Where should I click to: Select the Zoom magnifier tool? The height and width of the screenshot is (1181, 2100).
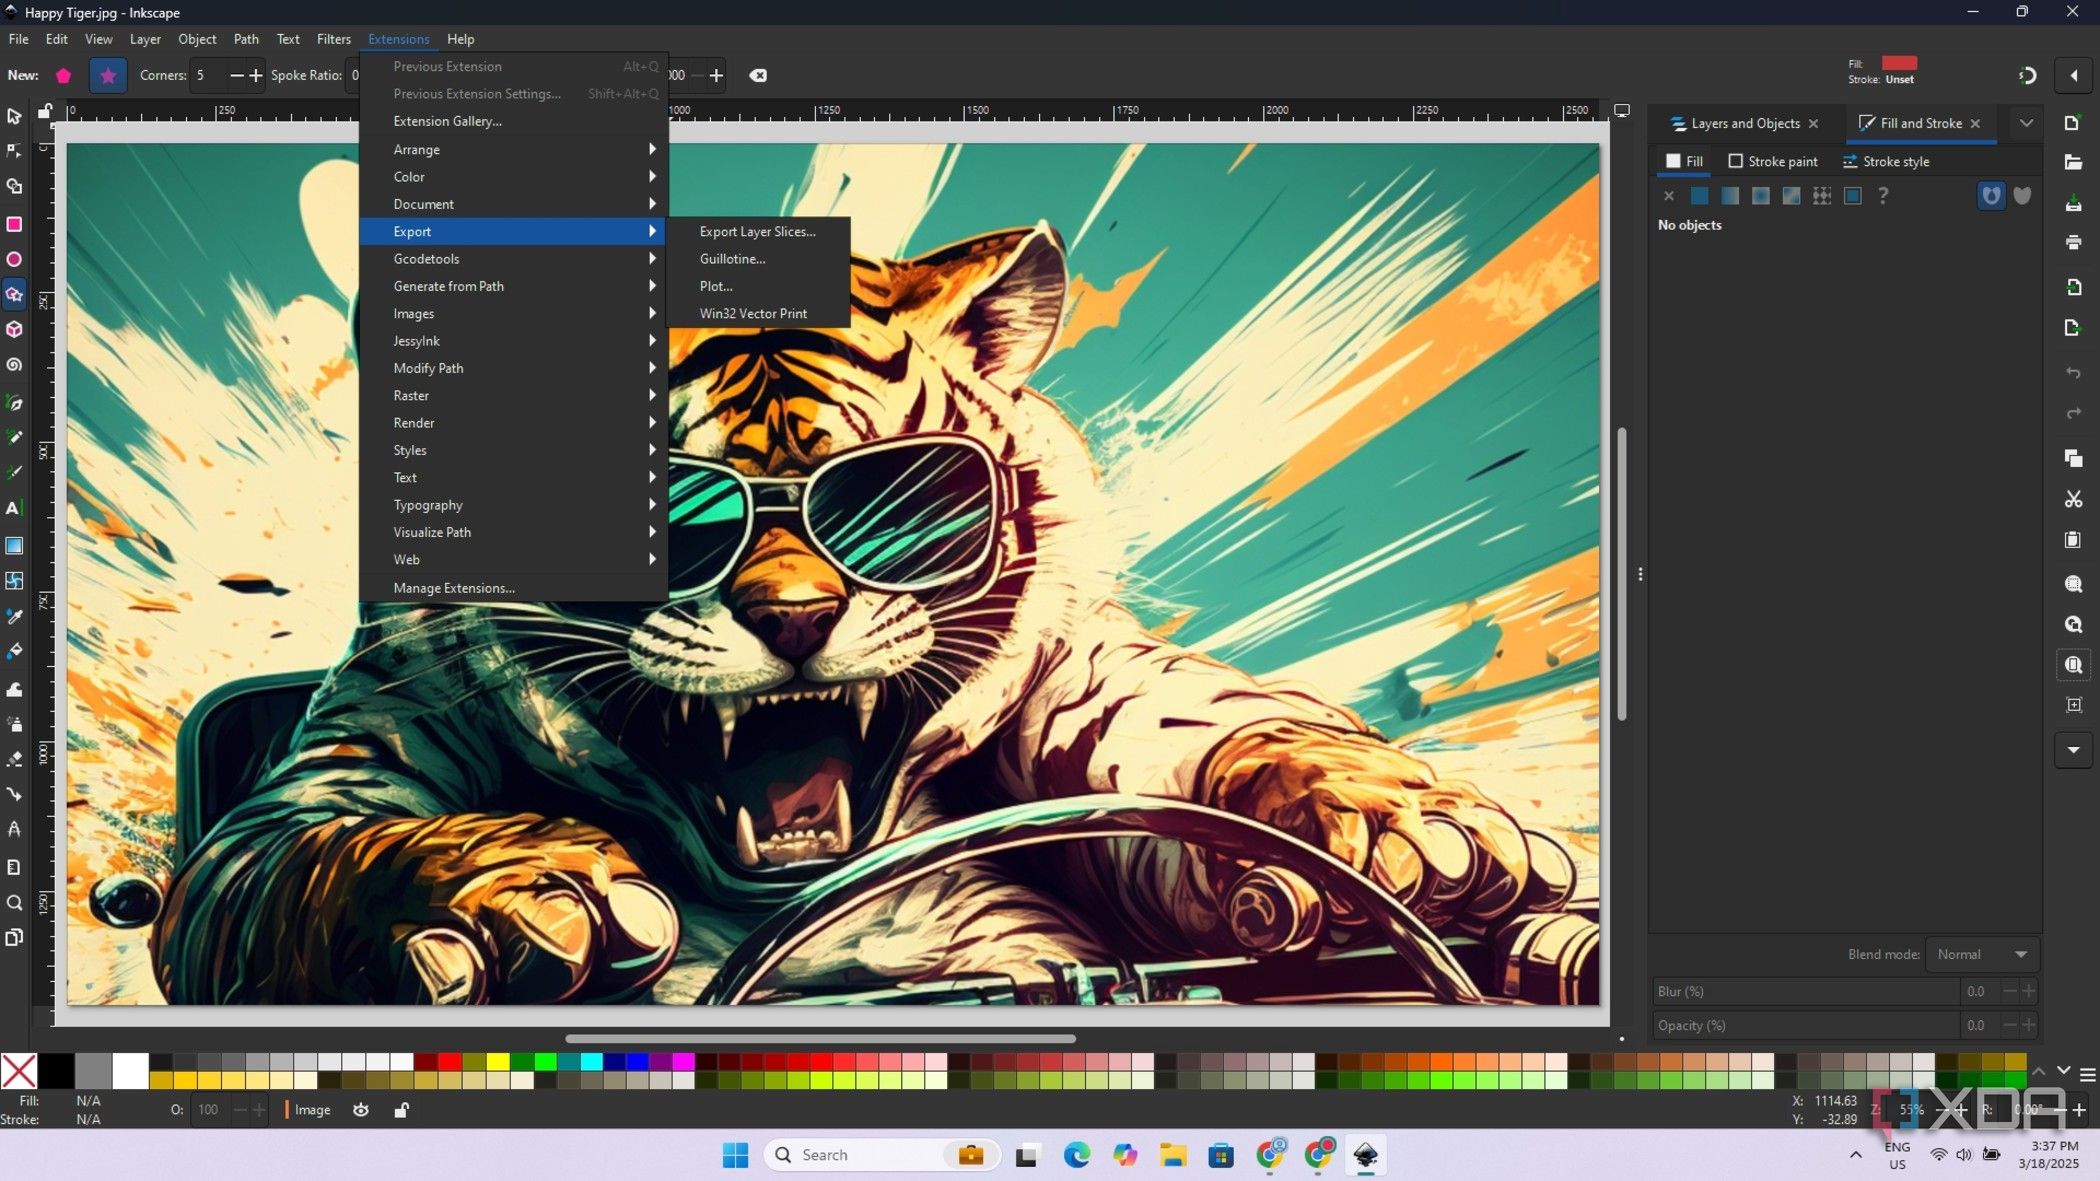(14, 903)
